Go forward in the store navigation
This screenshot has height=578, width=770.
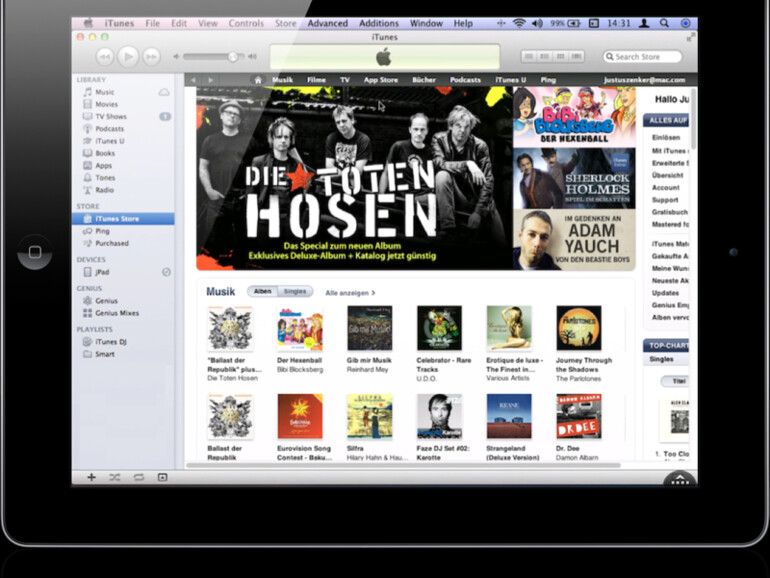click(211, 80)
